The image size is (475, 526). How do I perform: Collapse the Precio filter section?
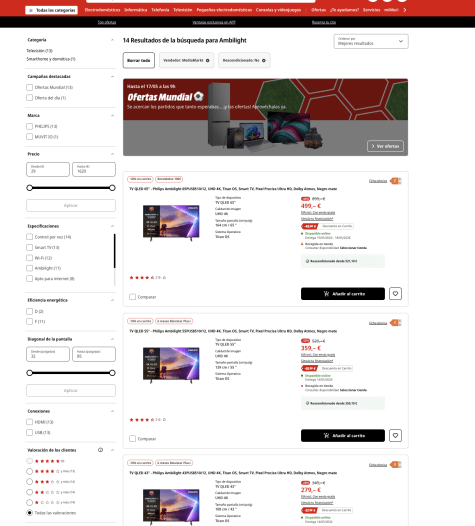point(112,154)
